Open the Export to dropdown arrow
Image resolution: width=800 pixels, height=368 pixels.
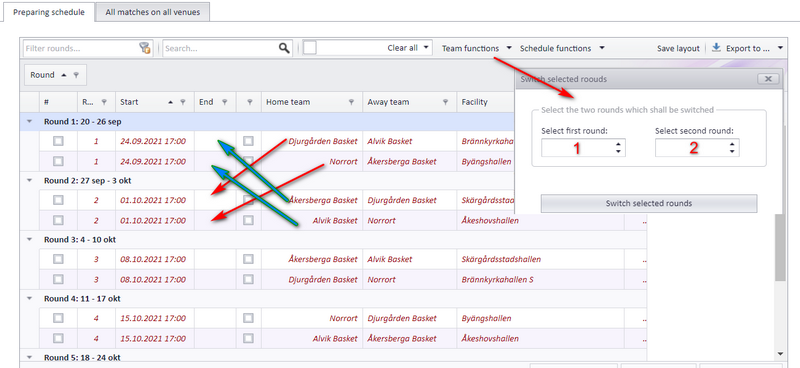point(781,48)
